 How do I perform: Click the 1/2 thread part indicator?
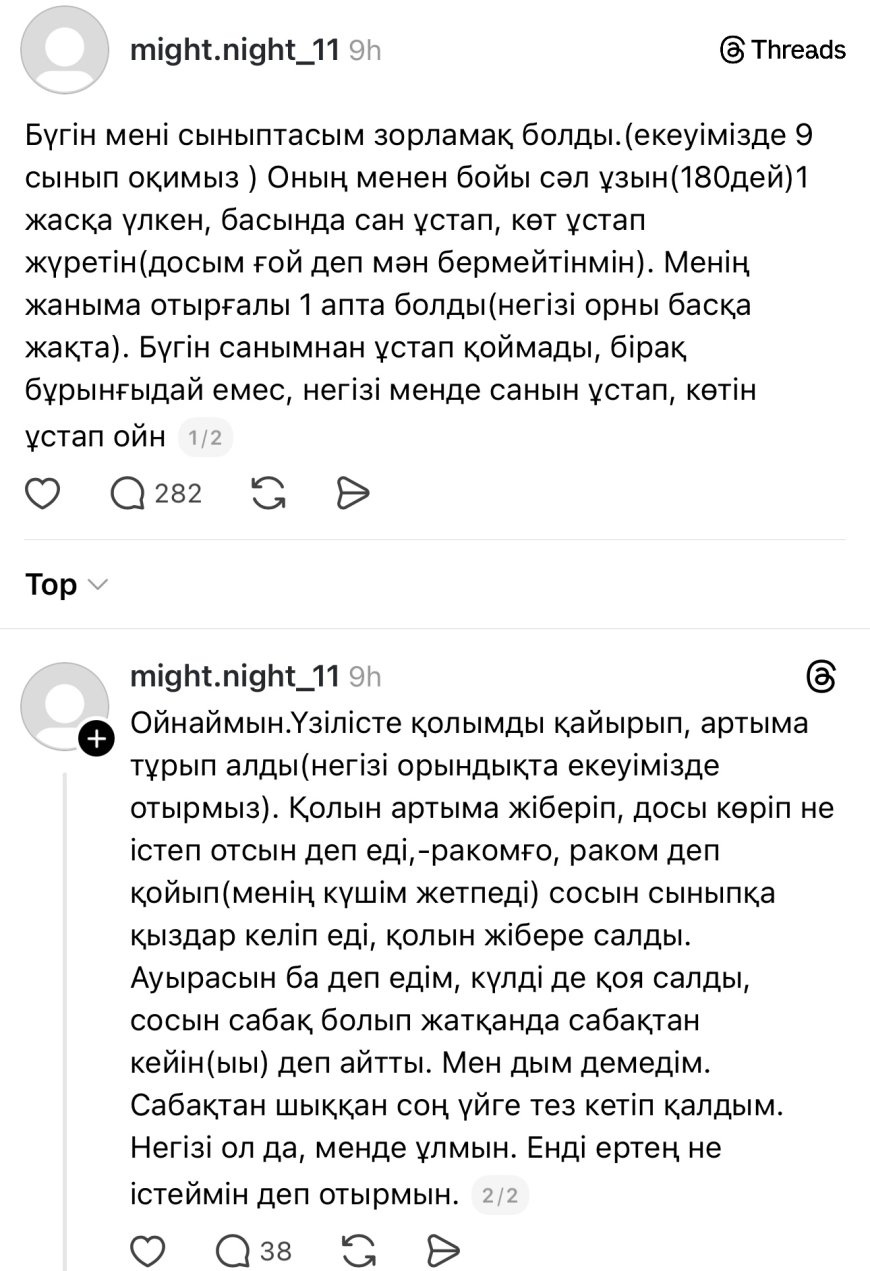(x=205, y=438)
